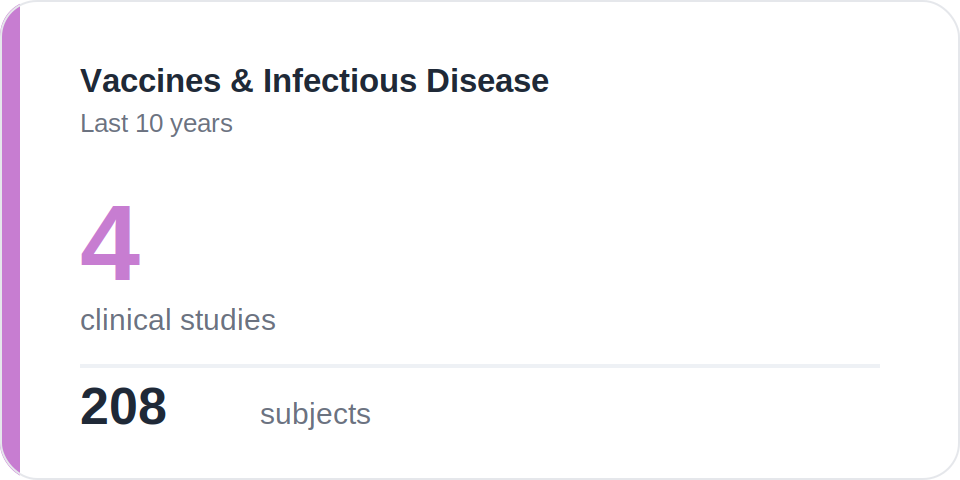The image size is (960, 480).
Task: Click the Vaccines & Infectious Disease card heading
Action: (x=314, y=81)
